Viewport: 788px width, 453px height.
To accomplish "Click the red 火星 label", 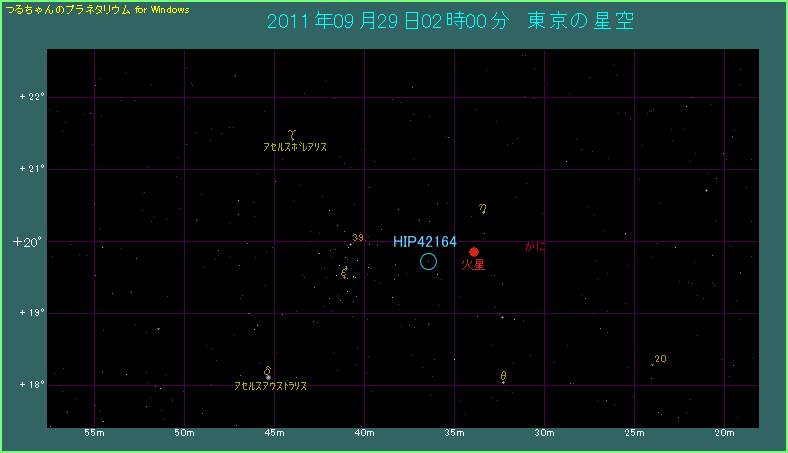I will (x=472, y=266).
